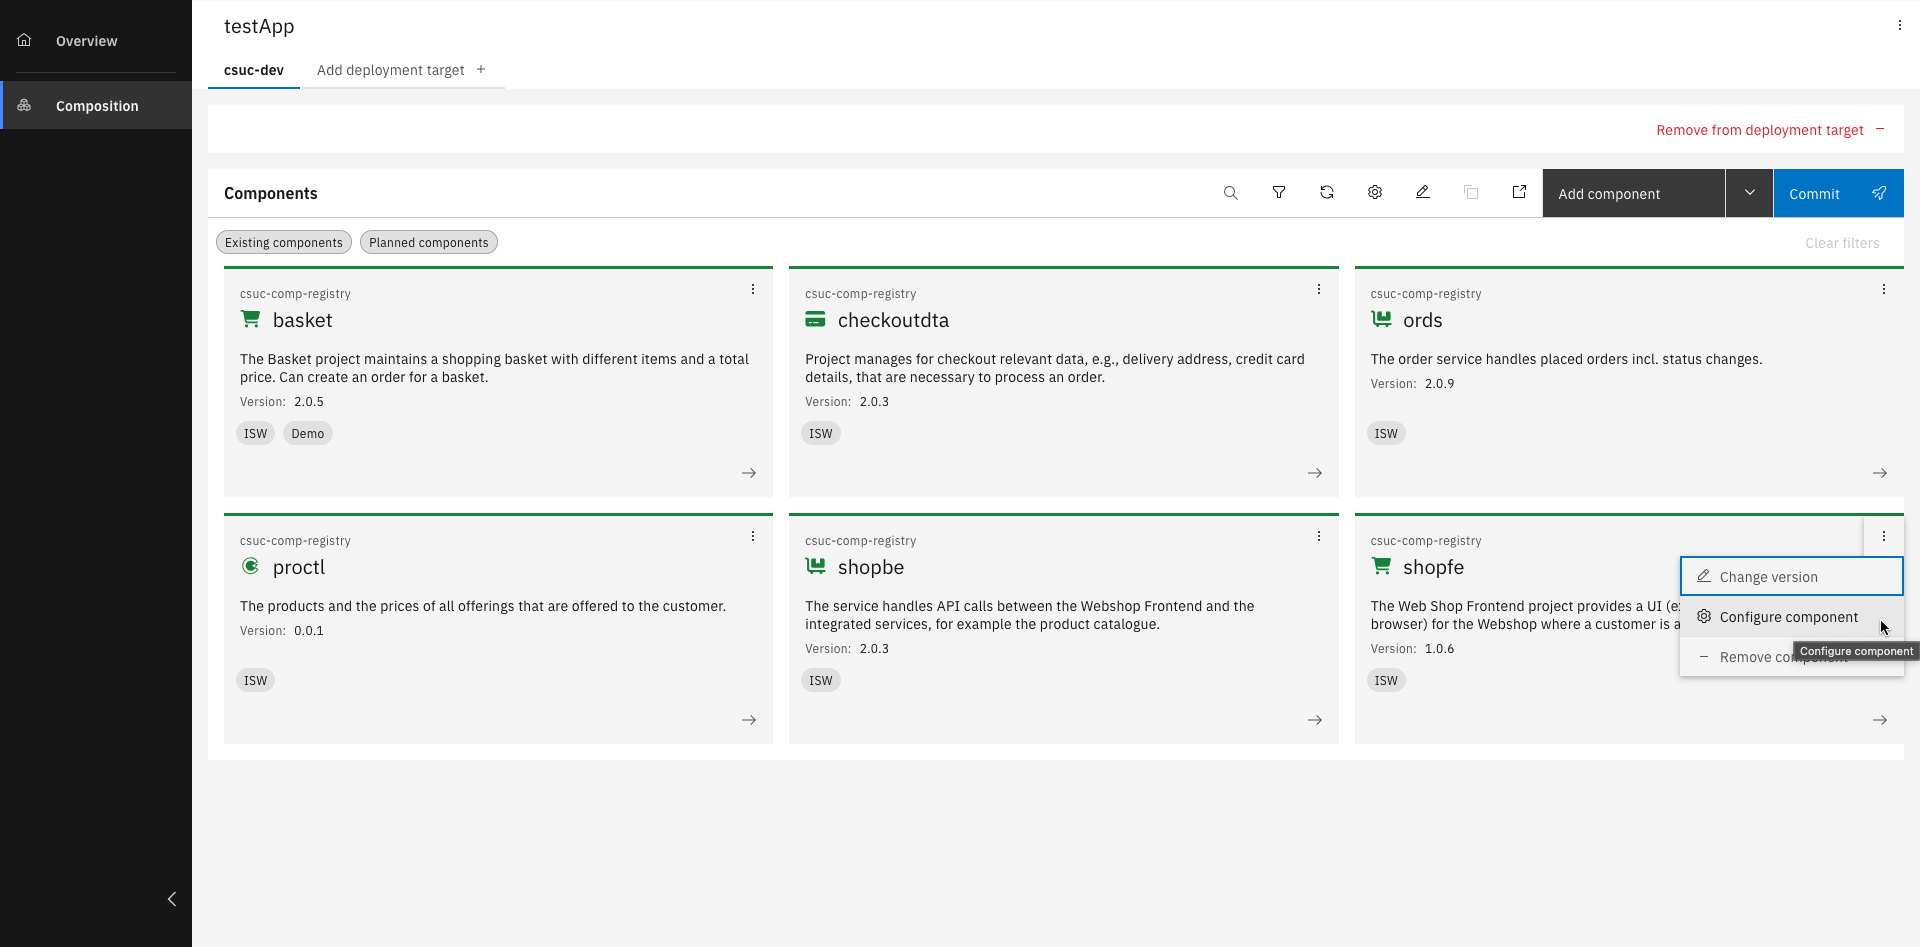
Task: Open the settings gear in the Components toolbar
Action: 1375,192
